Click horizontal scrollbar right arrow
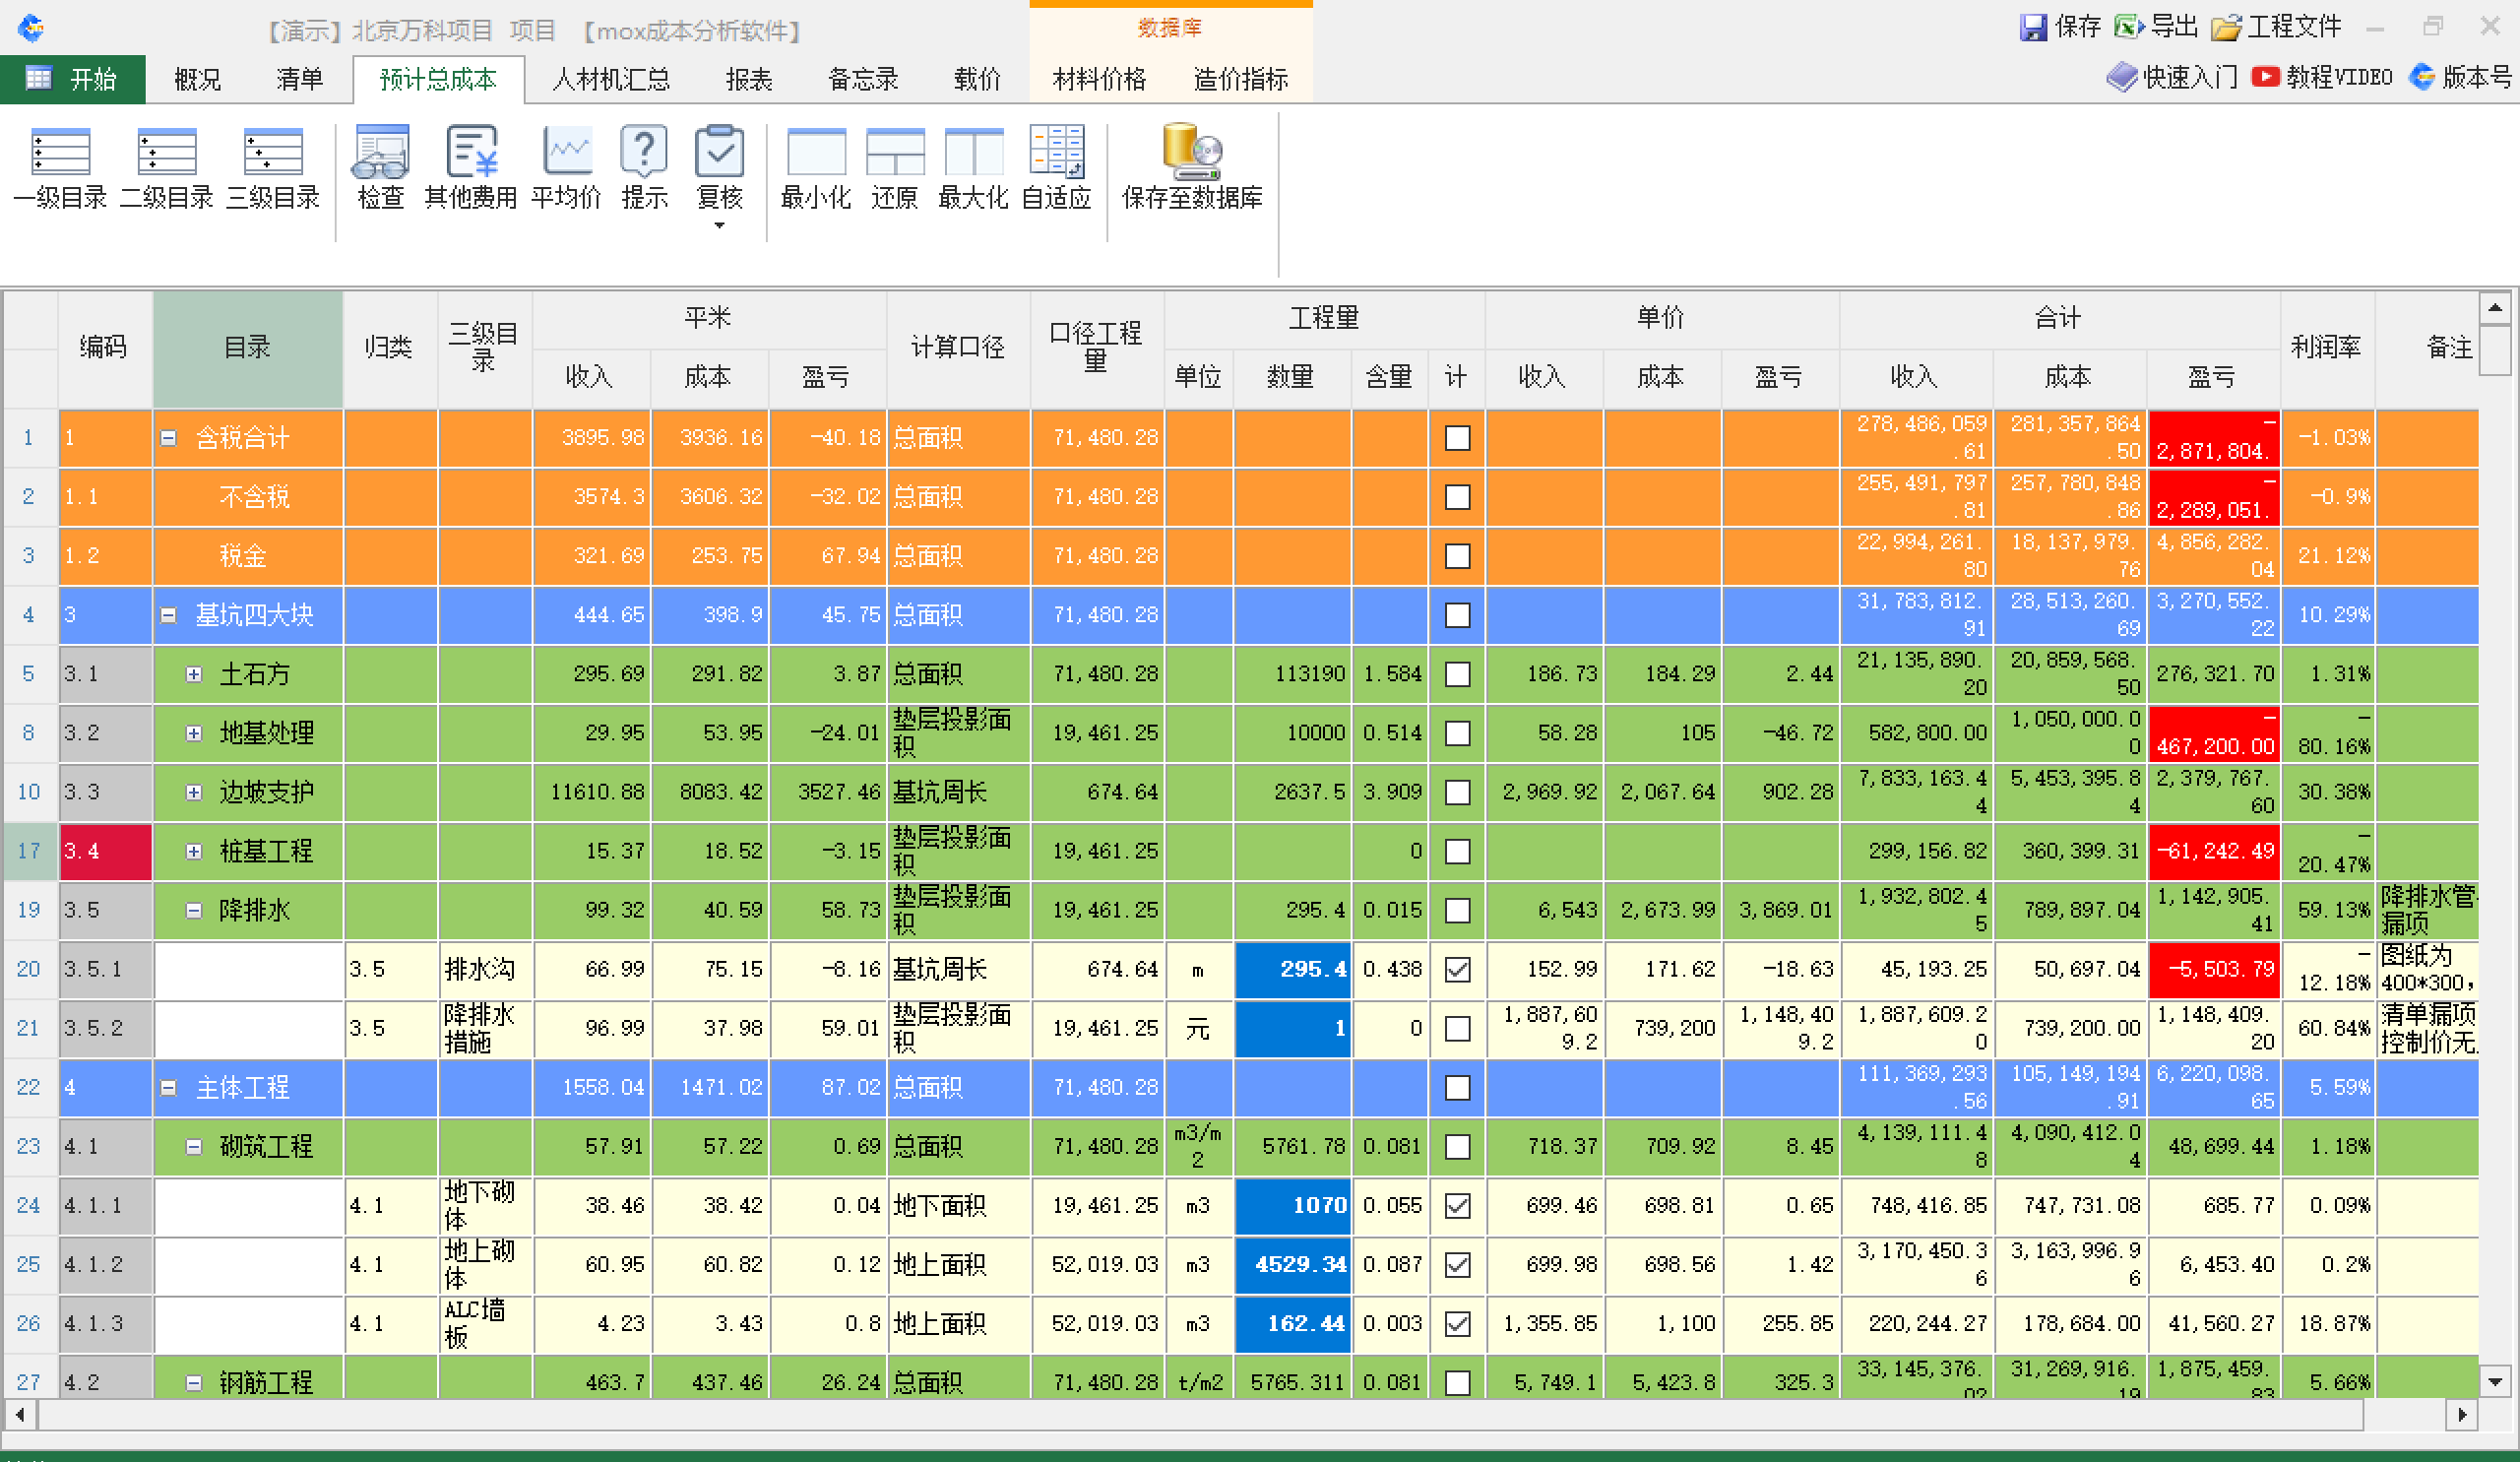 [2462, 1415]
